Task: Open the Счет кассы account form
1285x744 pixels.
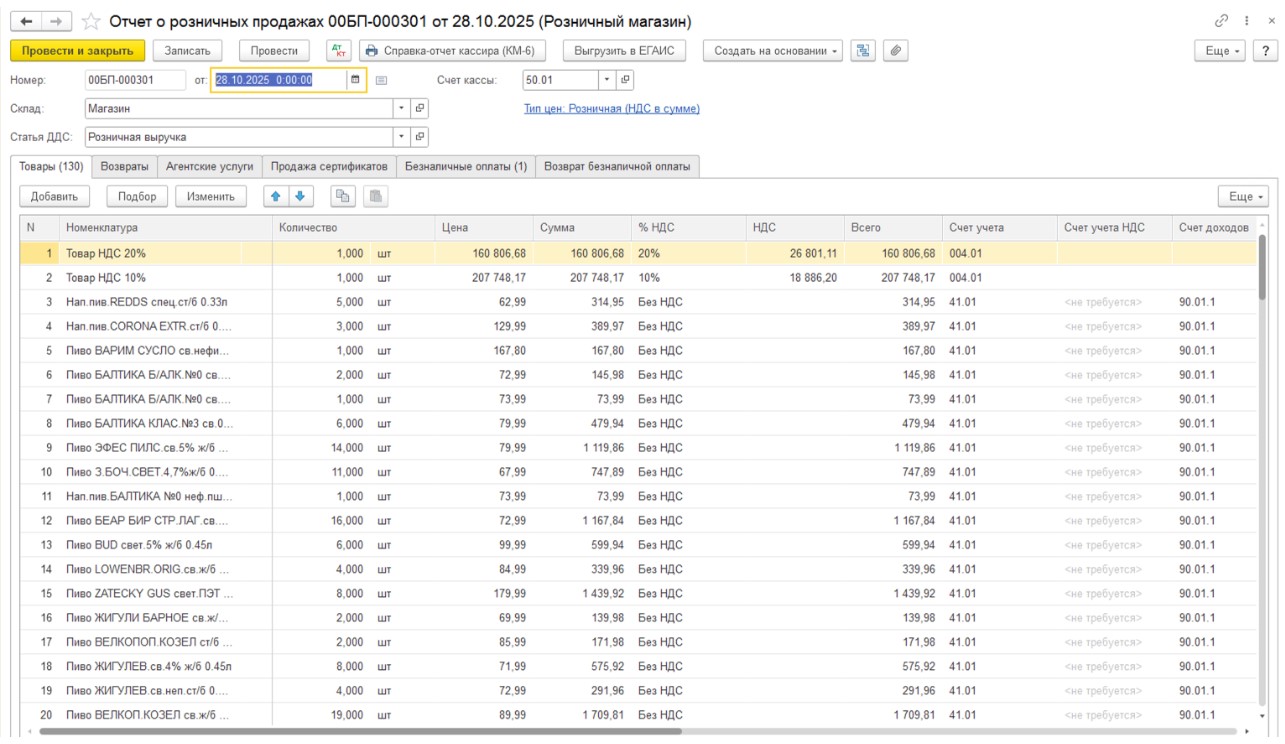Action: pos(625,80)
